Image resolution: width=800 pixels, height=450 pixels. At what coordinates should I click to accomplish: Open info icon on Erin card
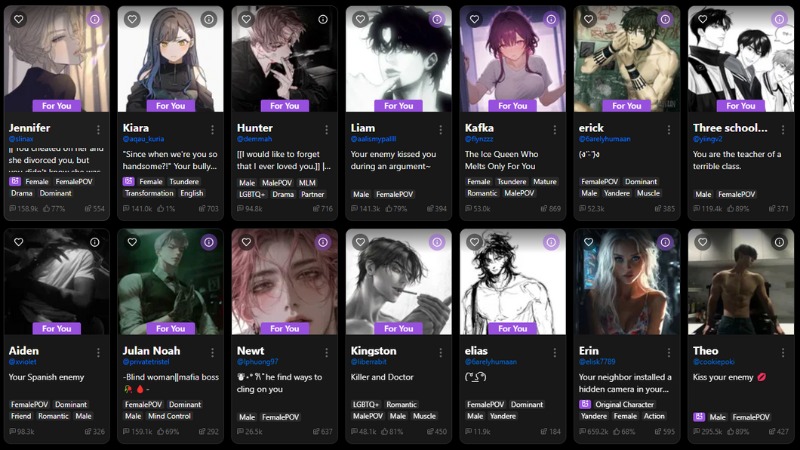665,242
